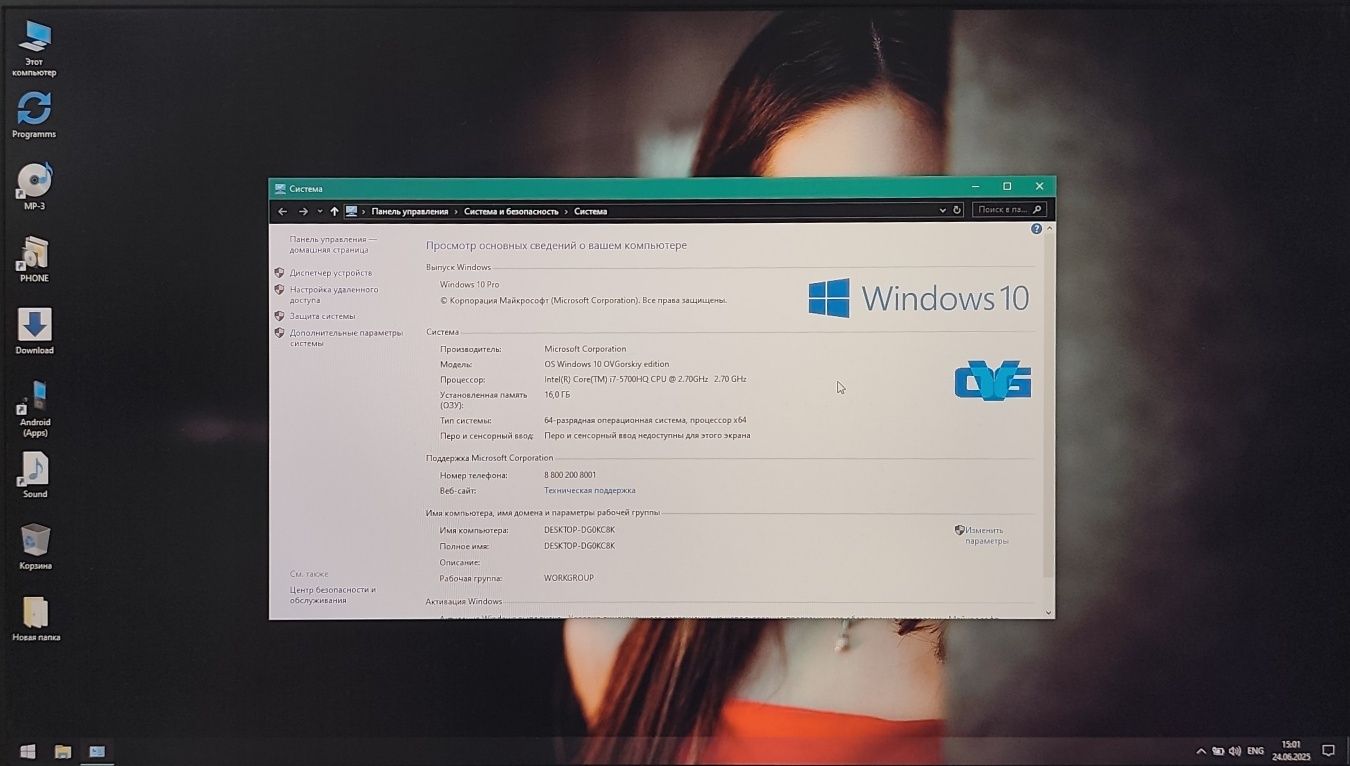The image size is (1350, 766).
Task: Select the Система breadcrumb segment
Action: point(590,211)
